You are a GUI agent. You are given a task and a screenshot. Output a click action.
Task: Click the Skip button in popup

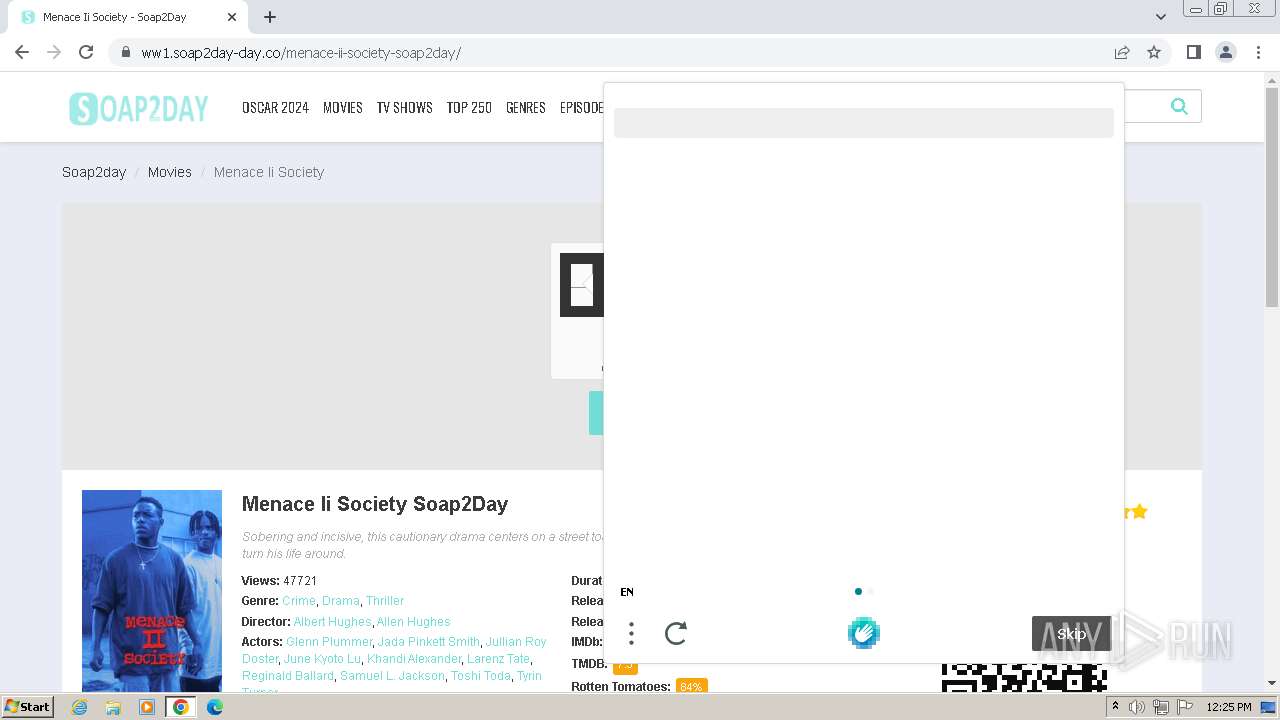[x=1071, y=634]
